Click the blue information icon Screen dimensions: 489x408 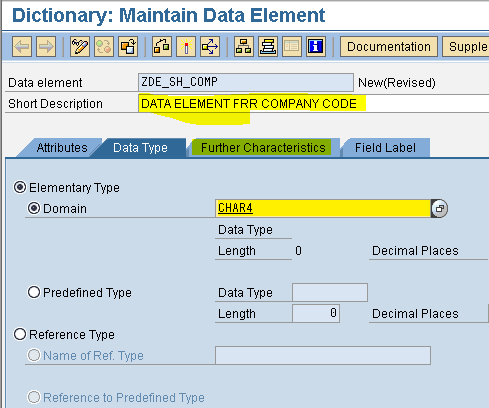click(x=316, y=46)
